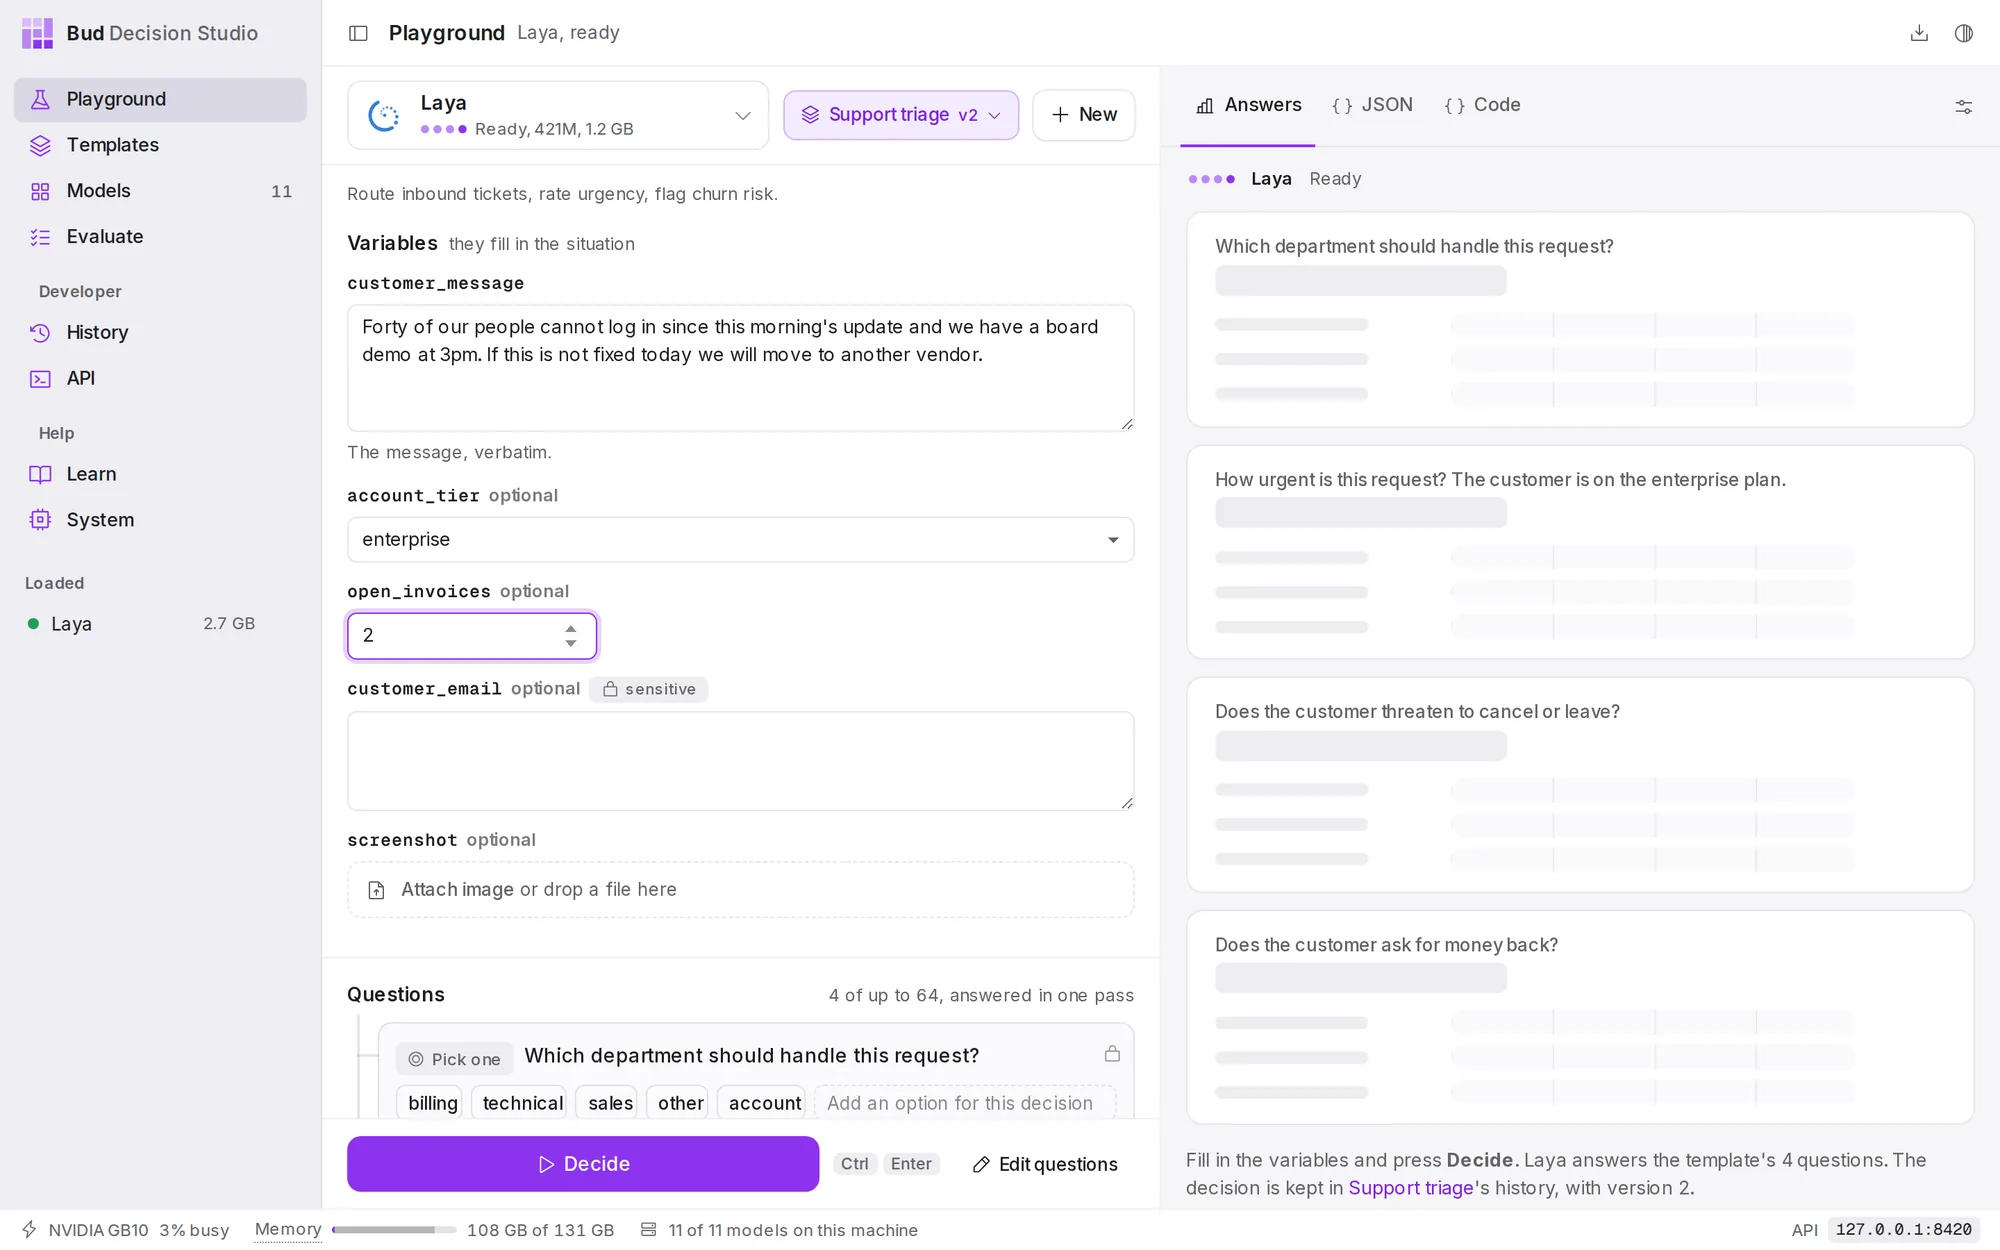
Task: Click the New button
Action: pyautogui.click(x=1084, y=115)
